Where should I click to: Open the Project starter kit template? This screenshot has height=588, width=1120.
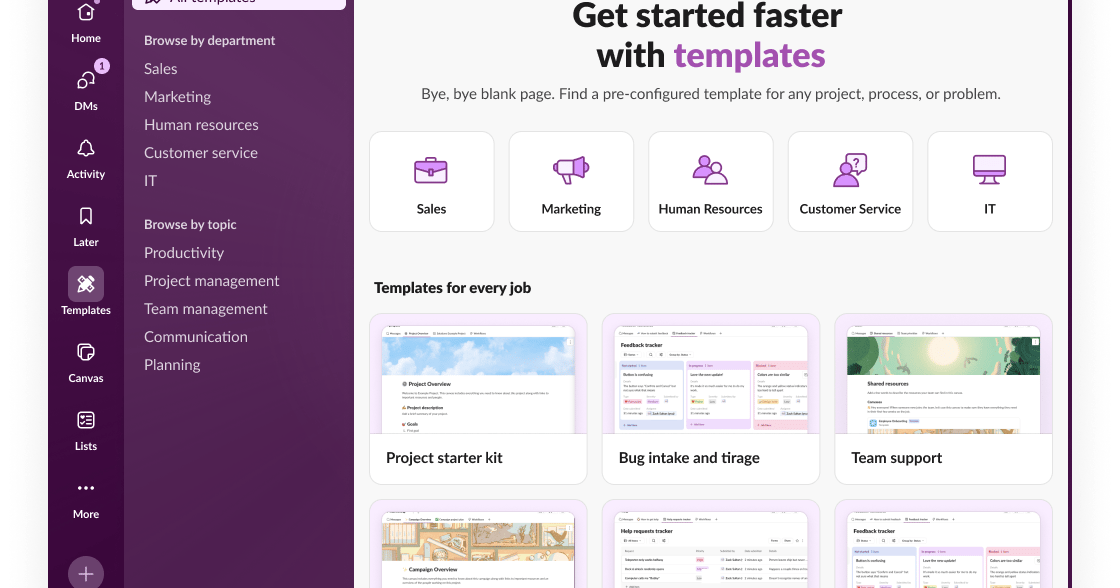point(478,399)
